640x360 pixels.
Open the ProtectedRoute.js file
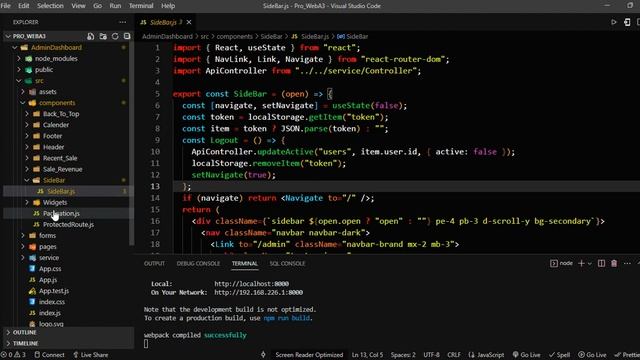point(67,224)
